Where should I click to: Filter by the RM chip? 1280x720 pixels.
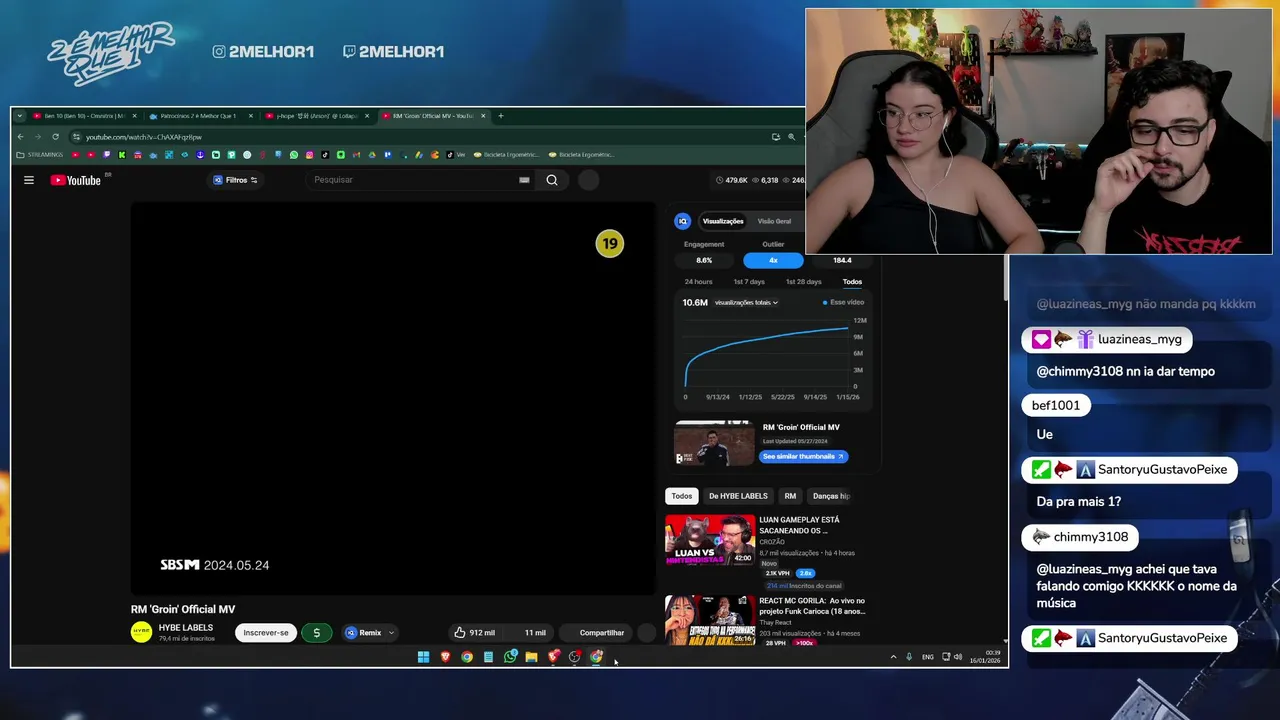(790, 496)
